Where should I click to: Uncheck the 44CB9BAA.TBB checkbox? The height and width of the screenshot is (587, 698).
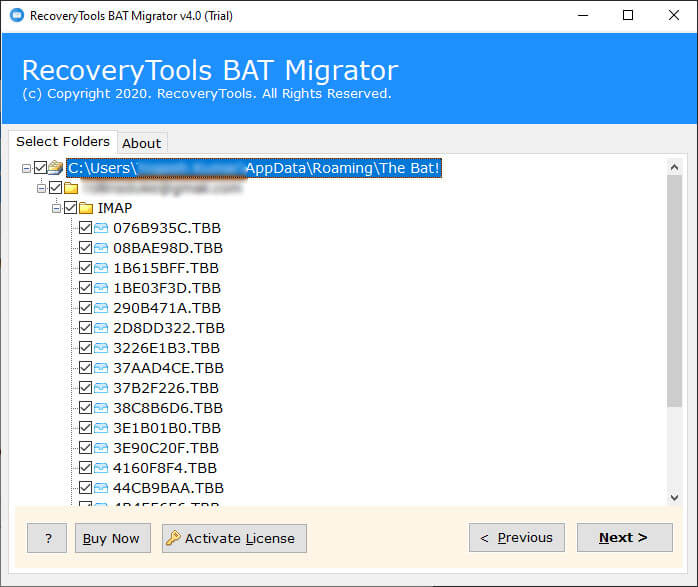point(85,488)
